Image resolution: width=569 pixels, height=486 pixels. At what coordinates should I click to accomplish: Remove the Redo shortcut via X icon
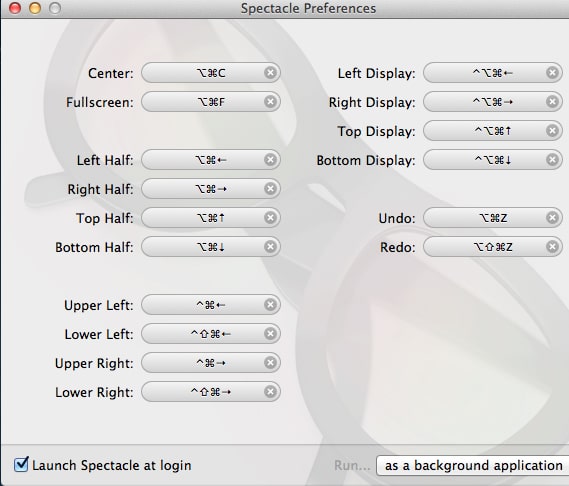pyautogui.click(x=552, y=247)
